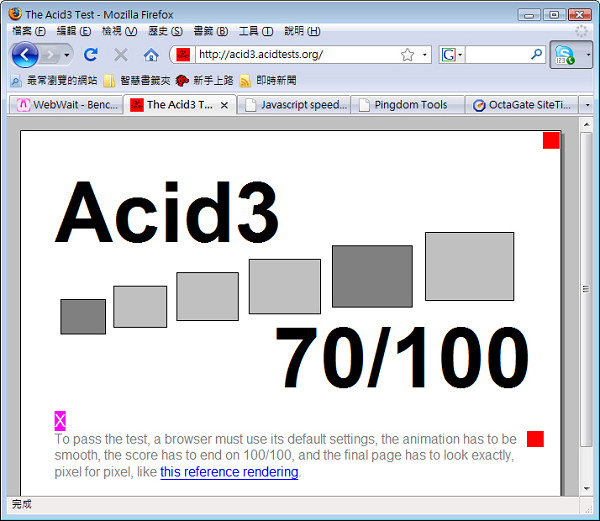Open the 最常瀏覽的網站 bookmark

[54, 80]
